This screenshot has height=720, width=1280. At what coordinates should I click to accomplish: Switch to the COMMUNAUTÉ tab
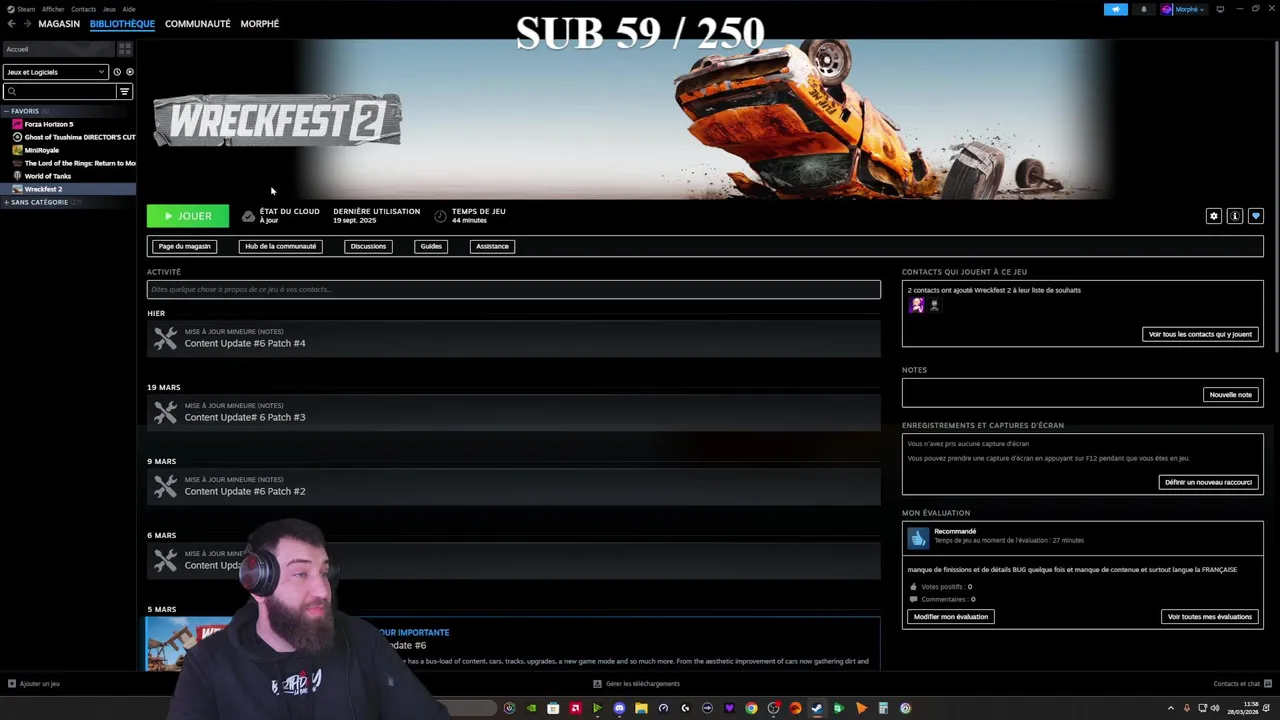pyautogui.click(x=197, y=24)
